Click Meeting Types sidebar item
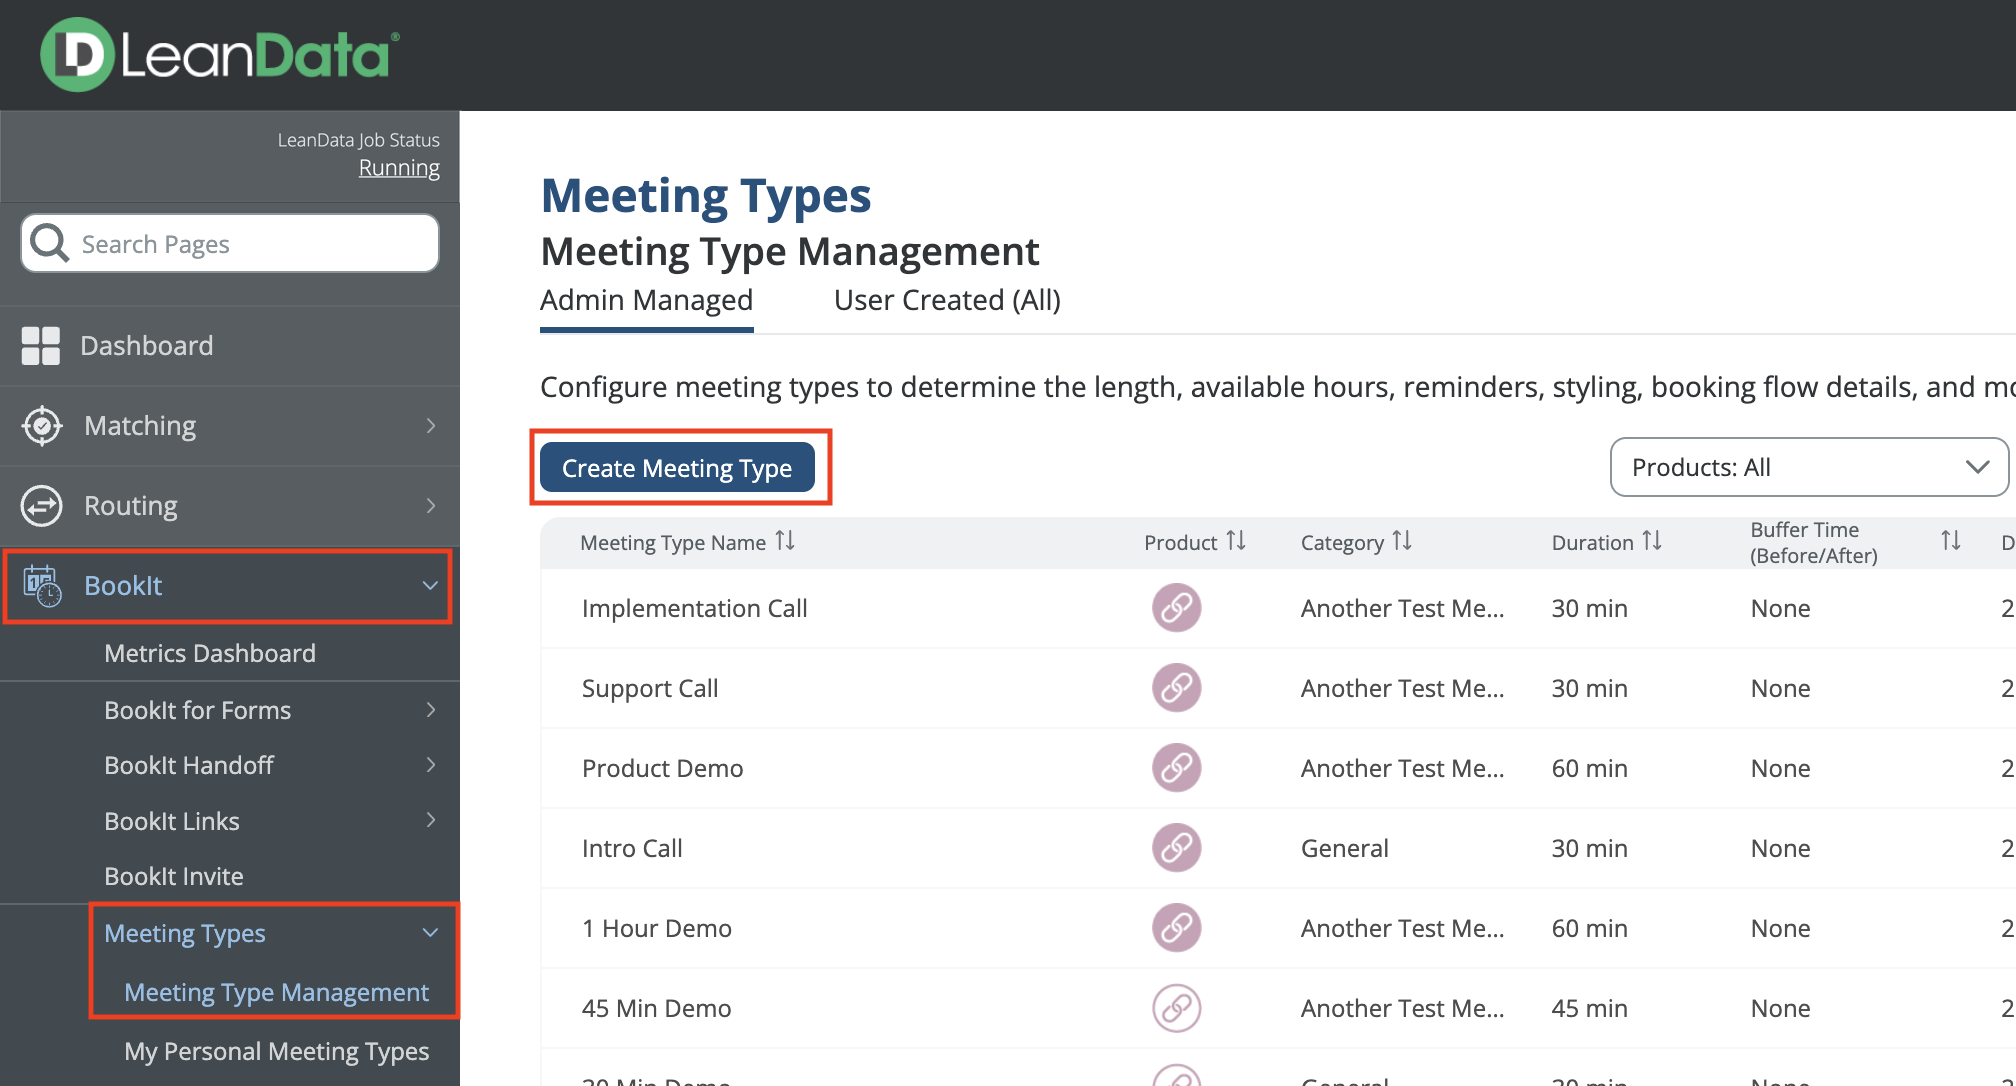Viewport: 2016px width, 1086px height. pyautogui.click(x=185, y=933)
